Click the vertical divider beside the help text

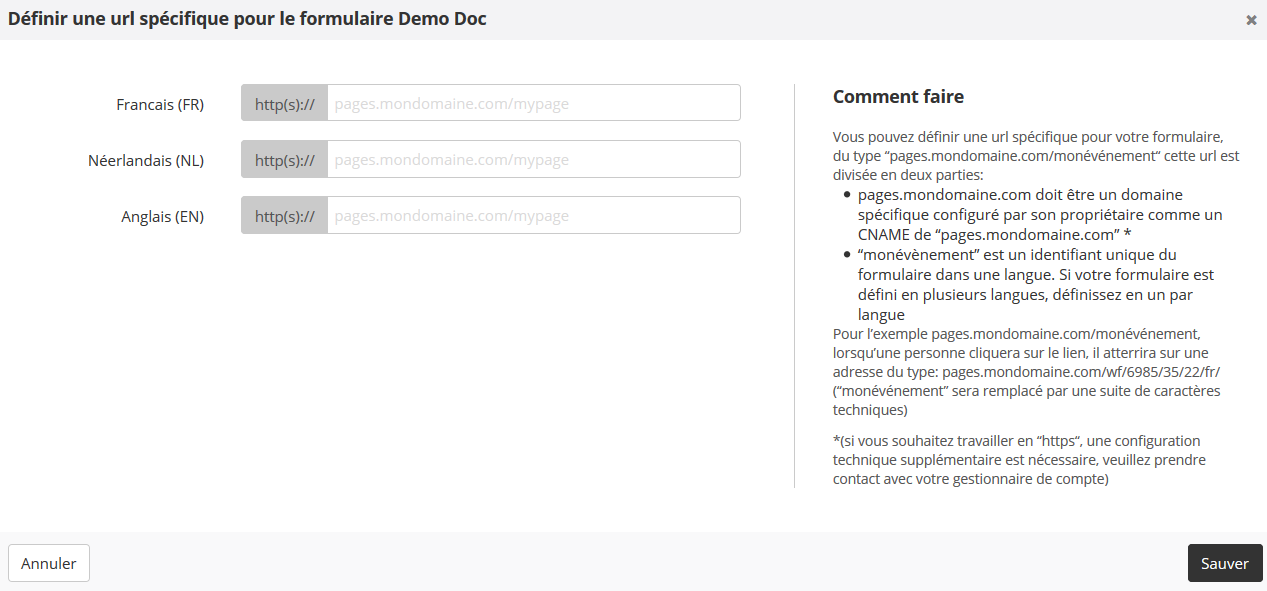[794, 286]
